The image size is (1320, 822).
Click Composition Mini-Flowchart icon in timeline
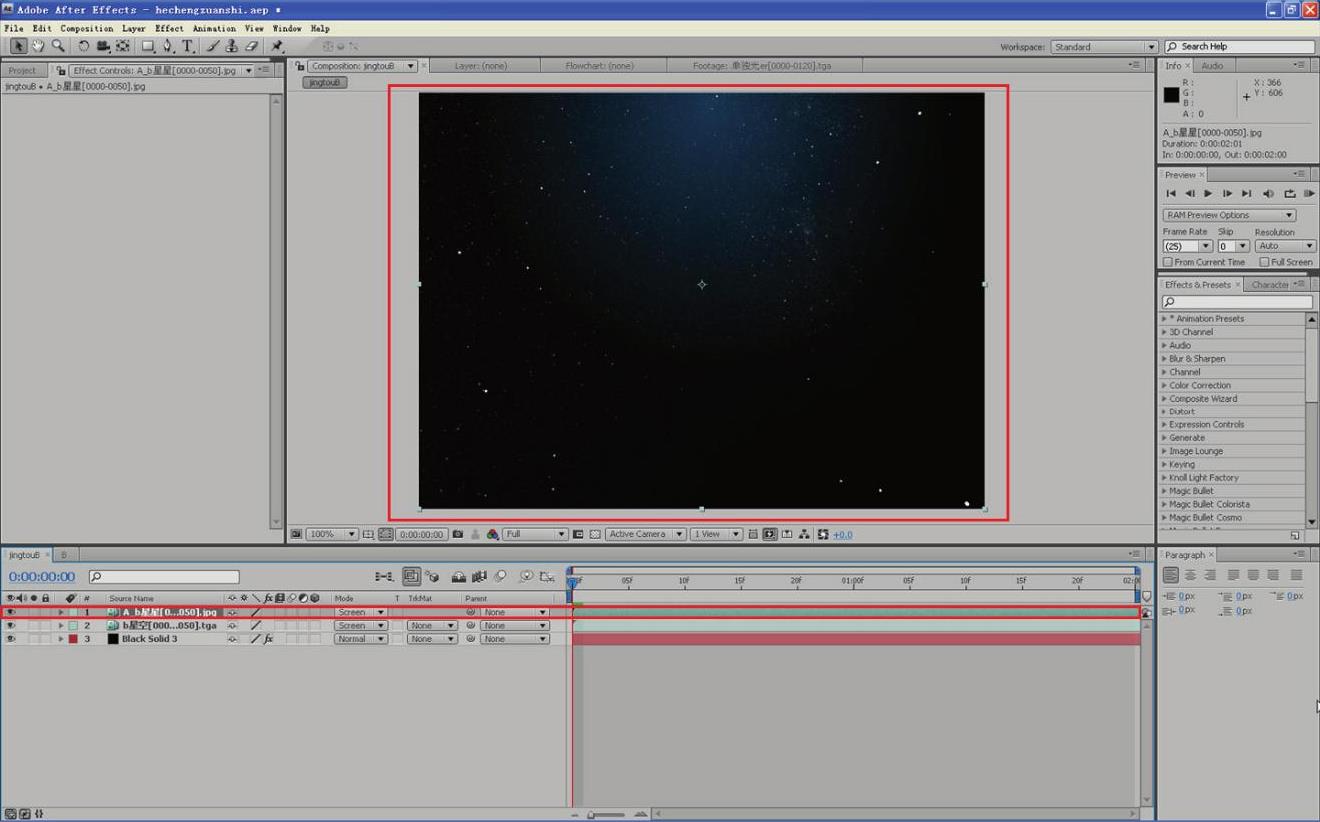[384, 577]
